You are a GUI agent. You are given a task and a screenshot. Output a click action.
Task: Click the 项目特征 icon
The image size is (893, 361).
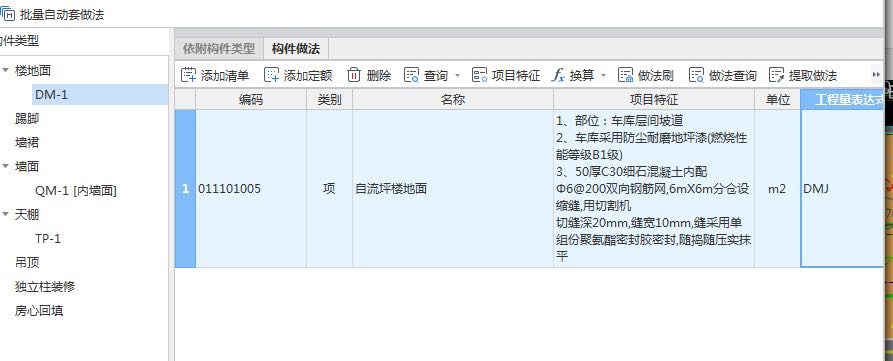click(480, 75)
